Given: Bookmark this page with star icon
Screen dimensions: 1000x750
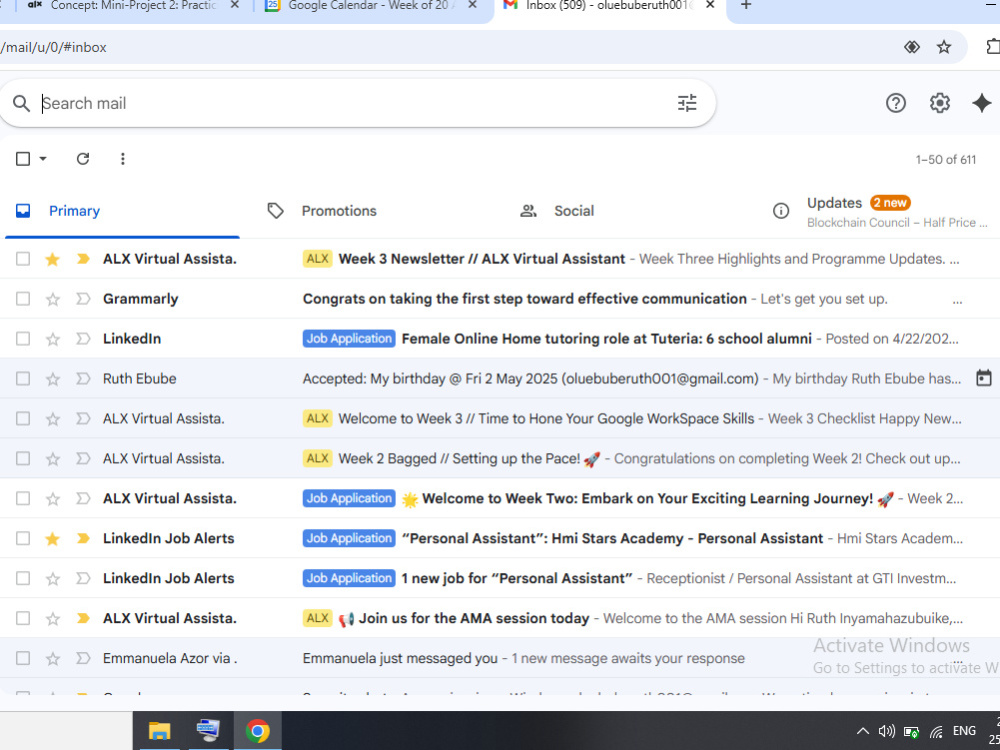Looking at the screenshot, I should point(944,47).
